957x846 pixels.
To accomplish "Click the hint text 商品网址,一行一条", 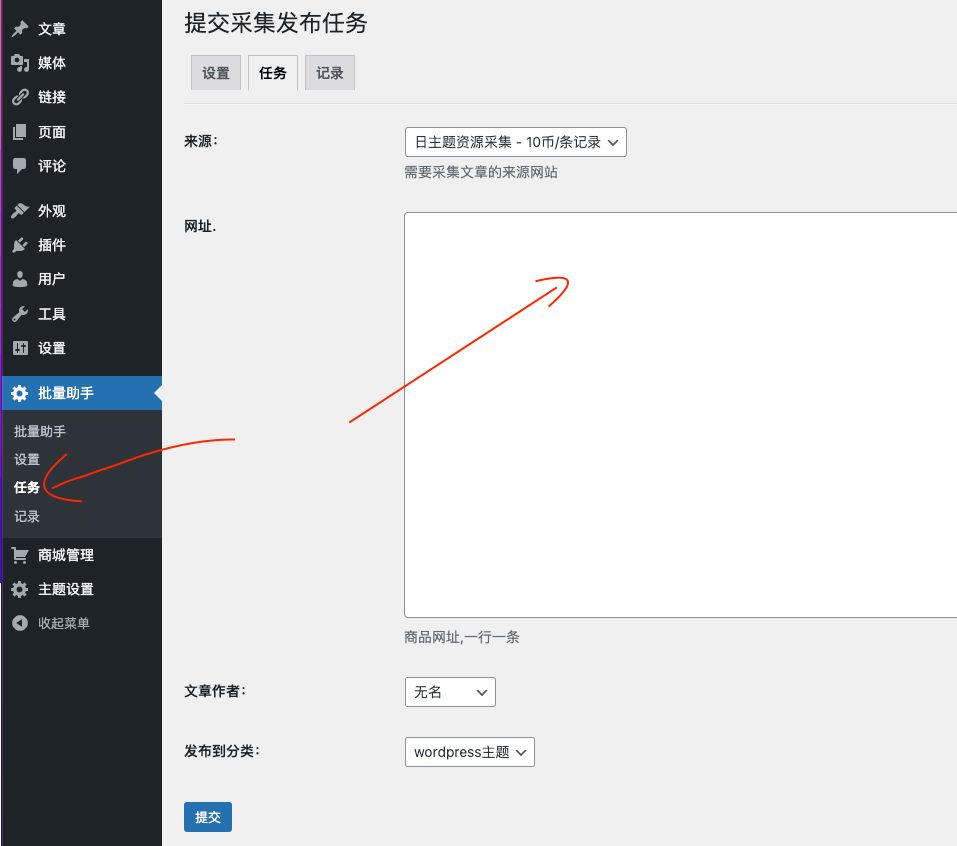I will click(x=462, y=638).
